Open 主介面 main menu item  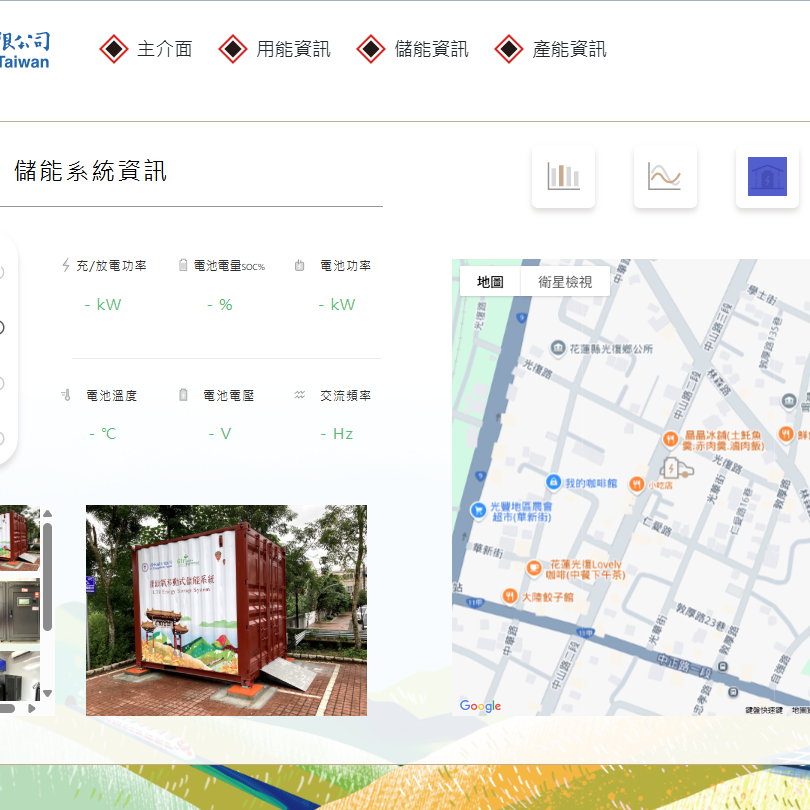coord(147,49)
